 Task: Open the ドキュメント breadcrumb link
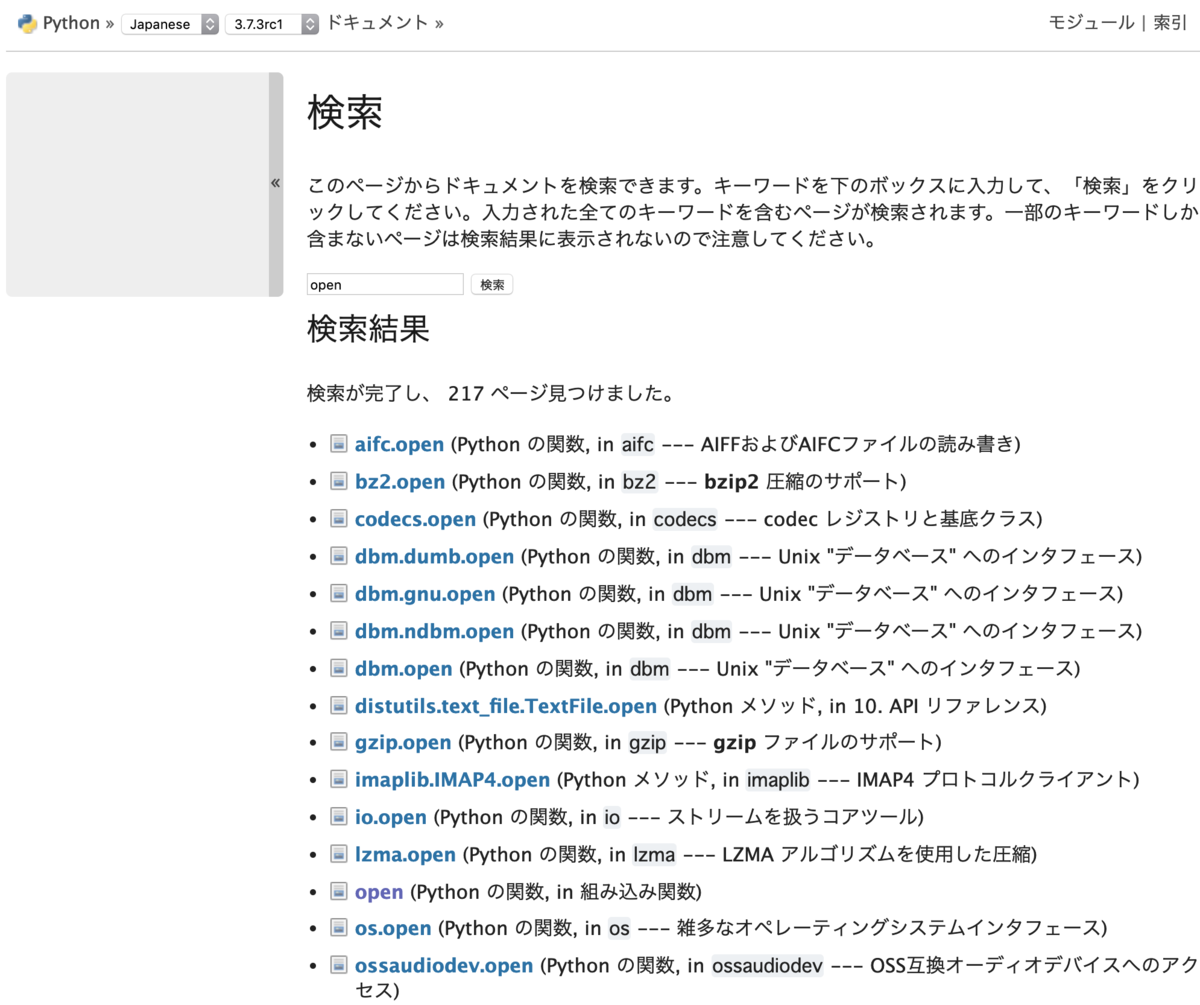coord(378,23)
